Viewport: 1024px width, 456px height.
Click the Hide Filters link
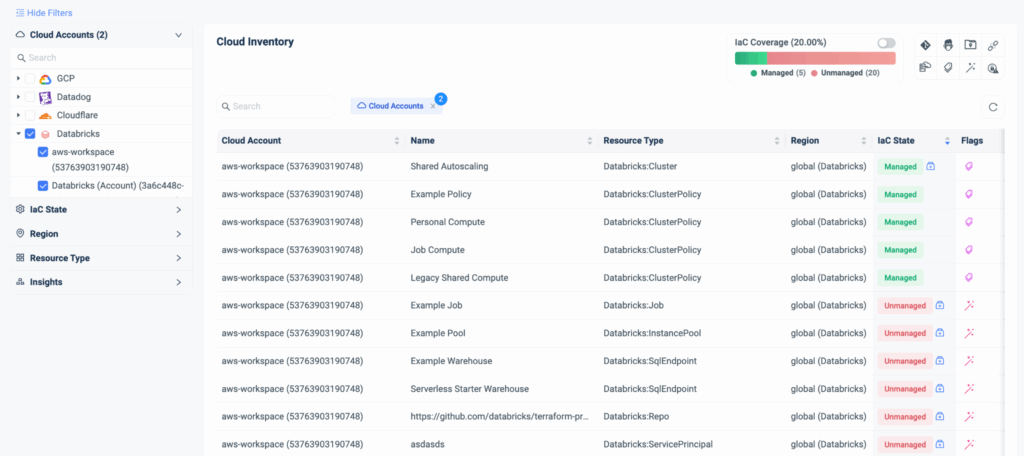click(43, 12)
